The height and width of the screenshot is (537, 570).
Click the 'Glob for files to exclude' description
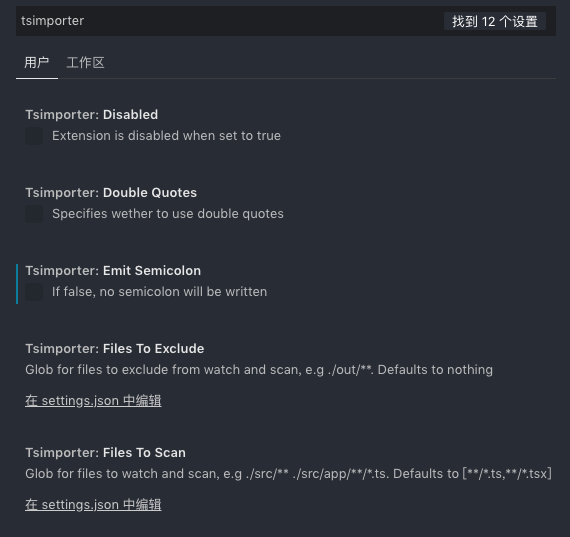click(x=259, y=370)
